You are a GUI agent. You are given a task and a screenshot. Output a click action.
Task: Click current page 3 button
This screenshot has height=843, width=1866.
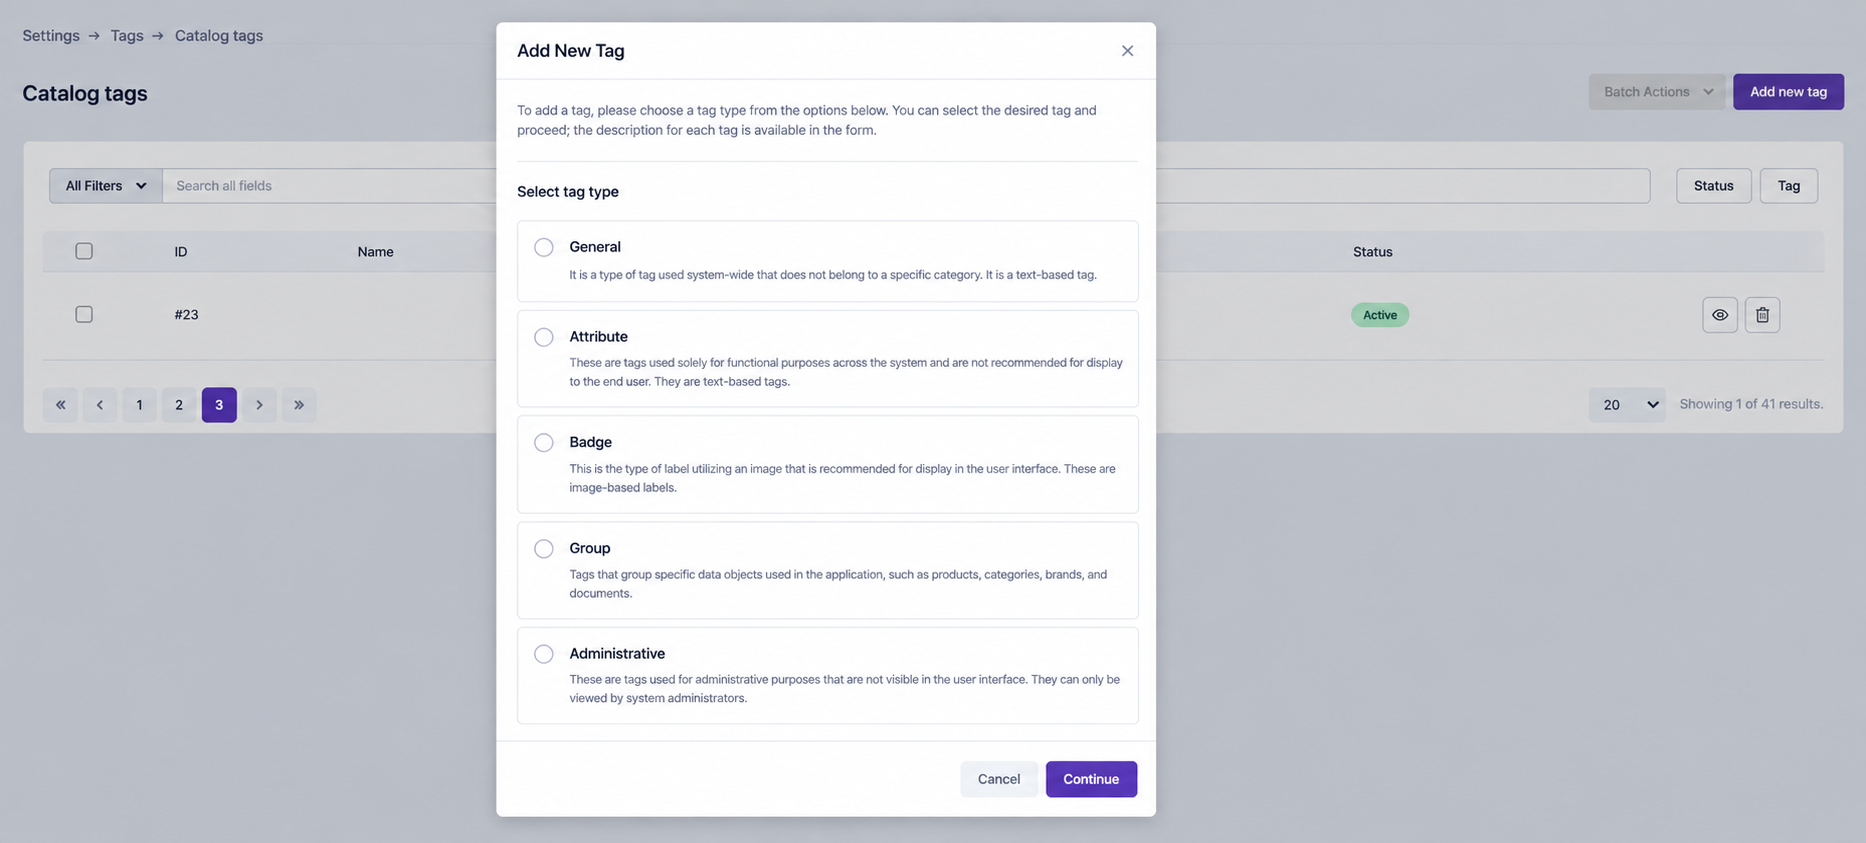[219, 405]
